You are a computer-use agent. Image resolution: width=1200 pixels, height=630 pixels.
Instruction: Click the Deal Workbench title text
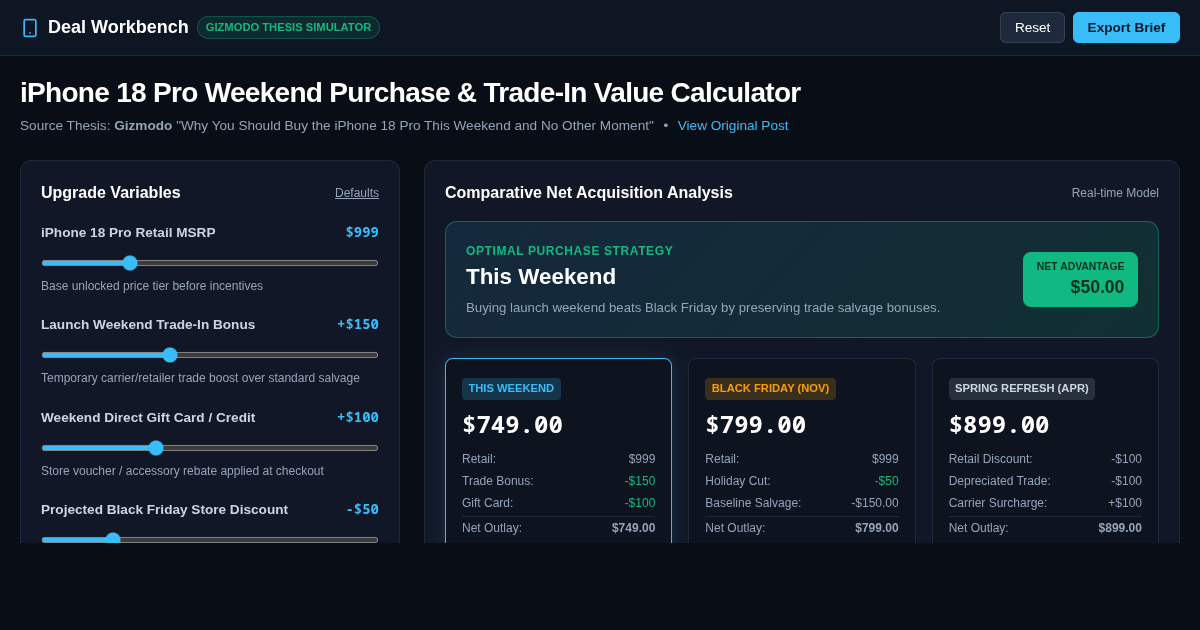tap(118, 27)
